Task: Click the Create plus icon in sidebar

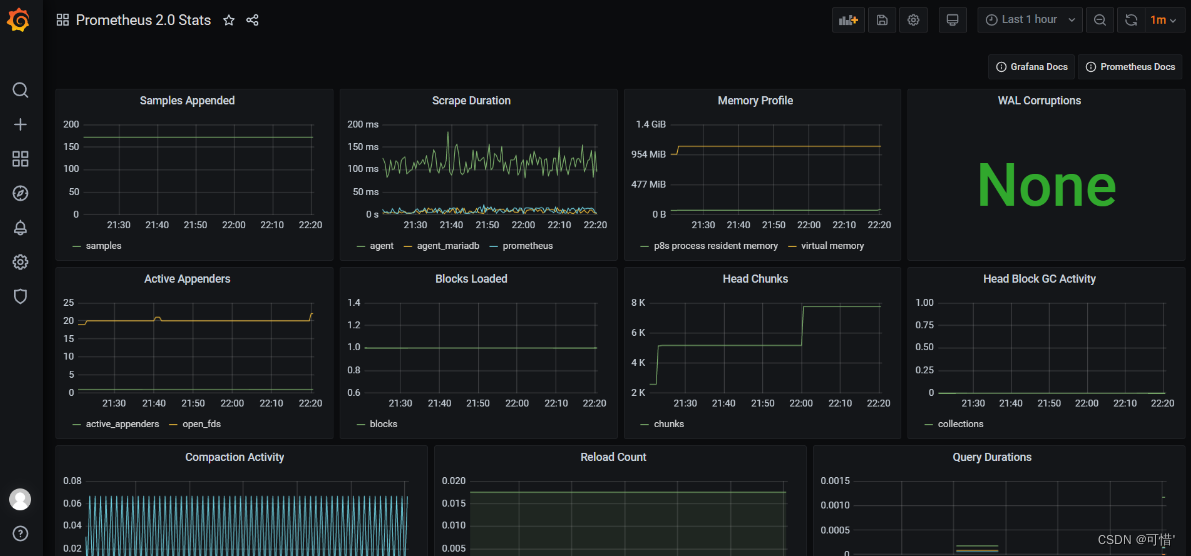Action: (x=21, y=125)
